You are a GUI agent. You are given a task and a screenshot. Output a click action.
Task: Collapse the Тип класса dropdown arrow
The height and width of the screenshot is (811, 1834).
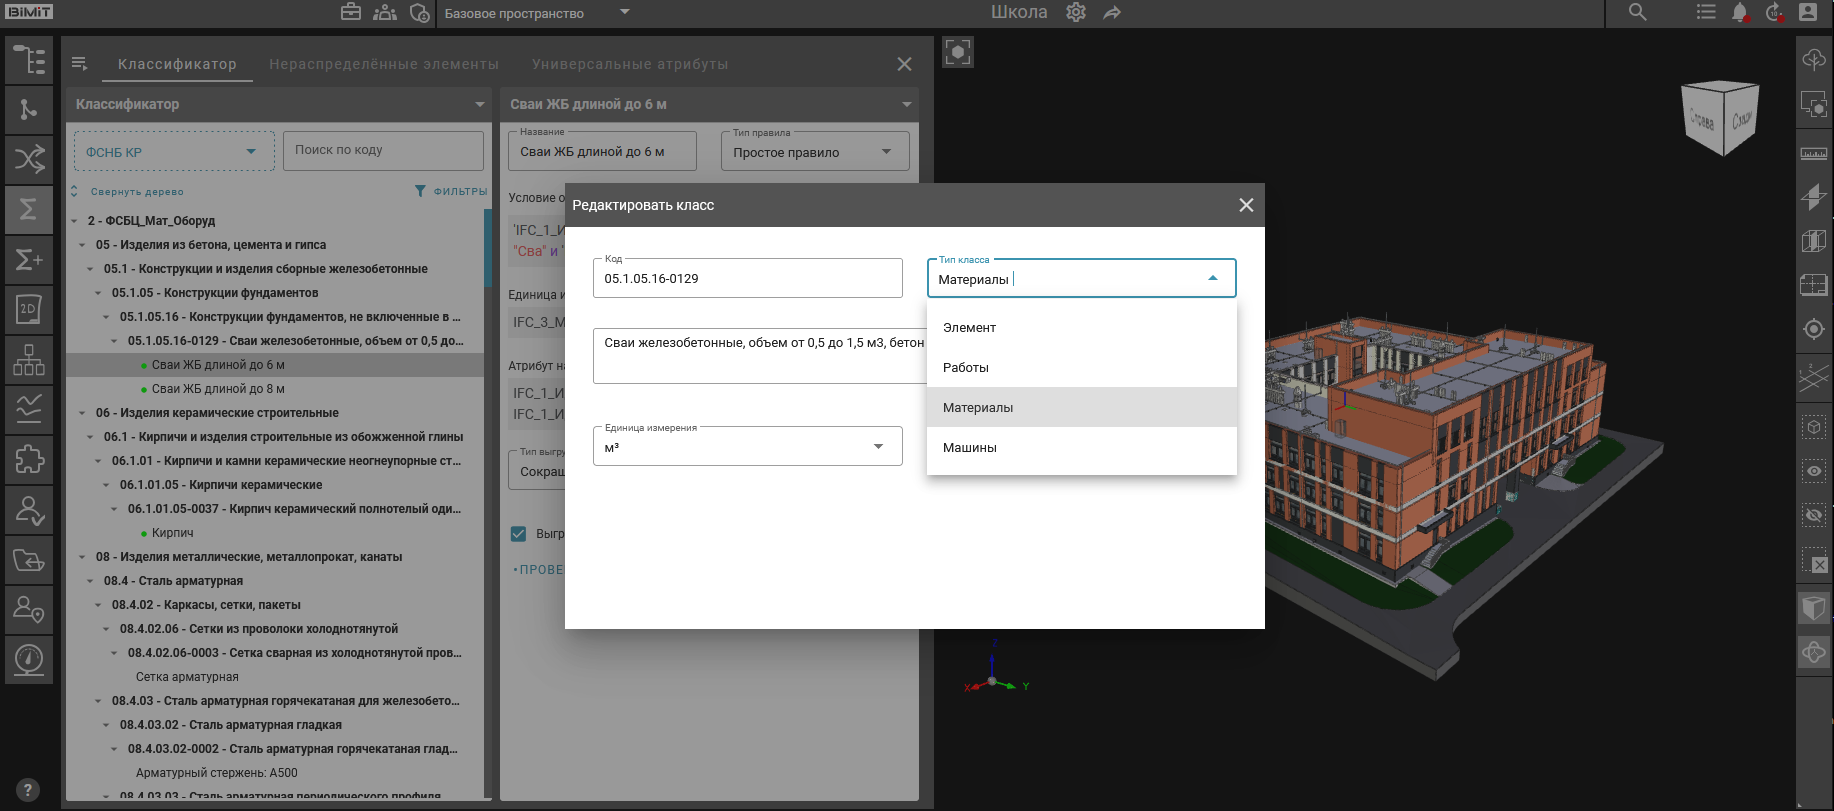(1213, 279)
